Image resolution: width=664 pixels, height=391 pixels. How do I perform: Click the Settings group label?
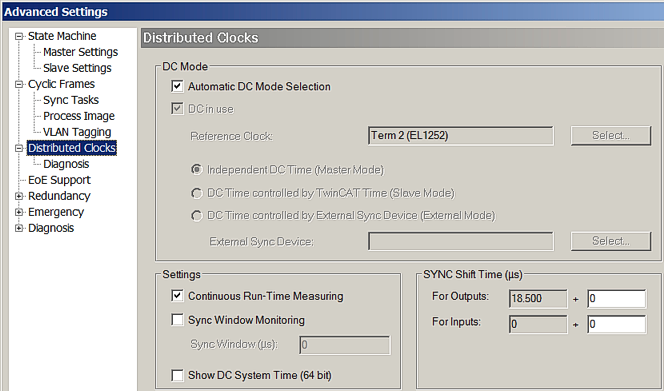[x=181, y=275]
